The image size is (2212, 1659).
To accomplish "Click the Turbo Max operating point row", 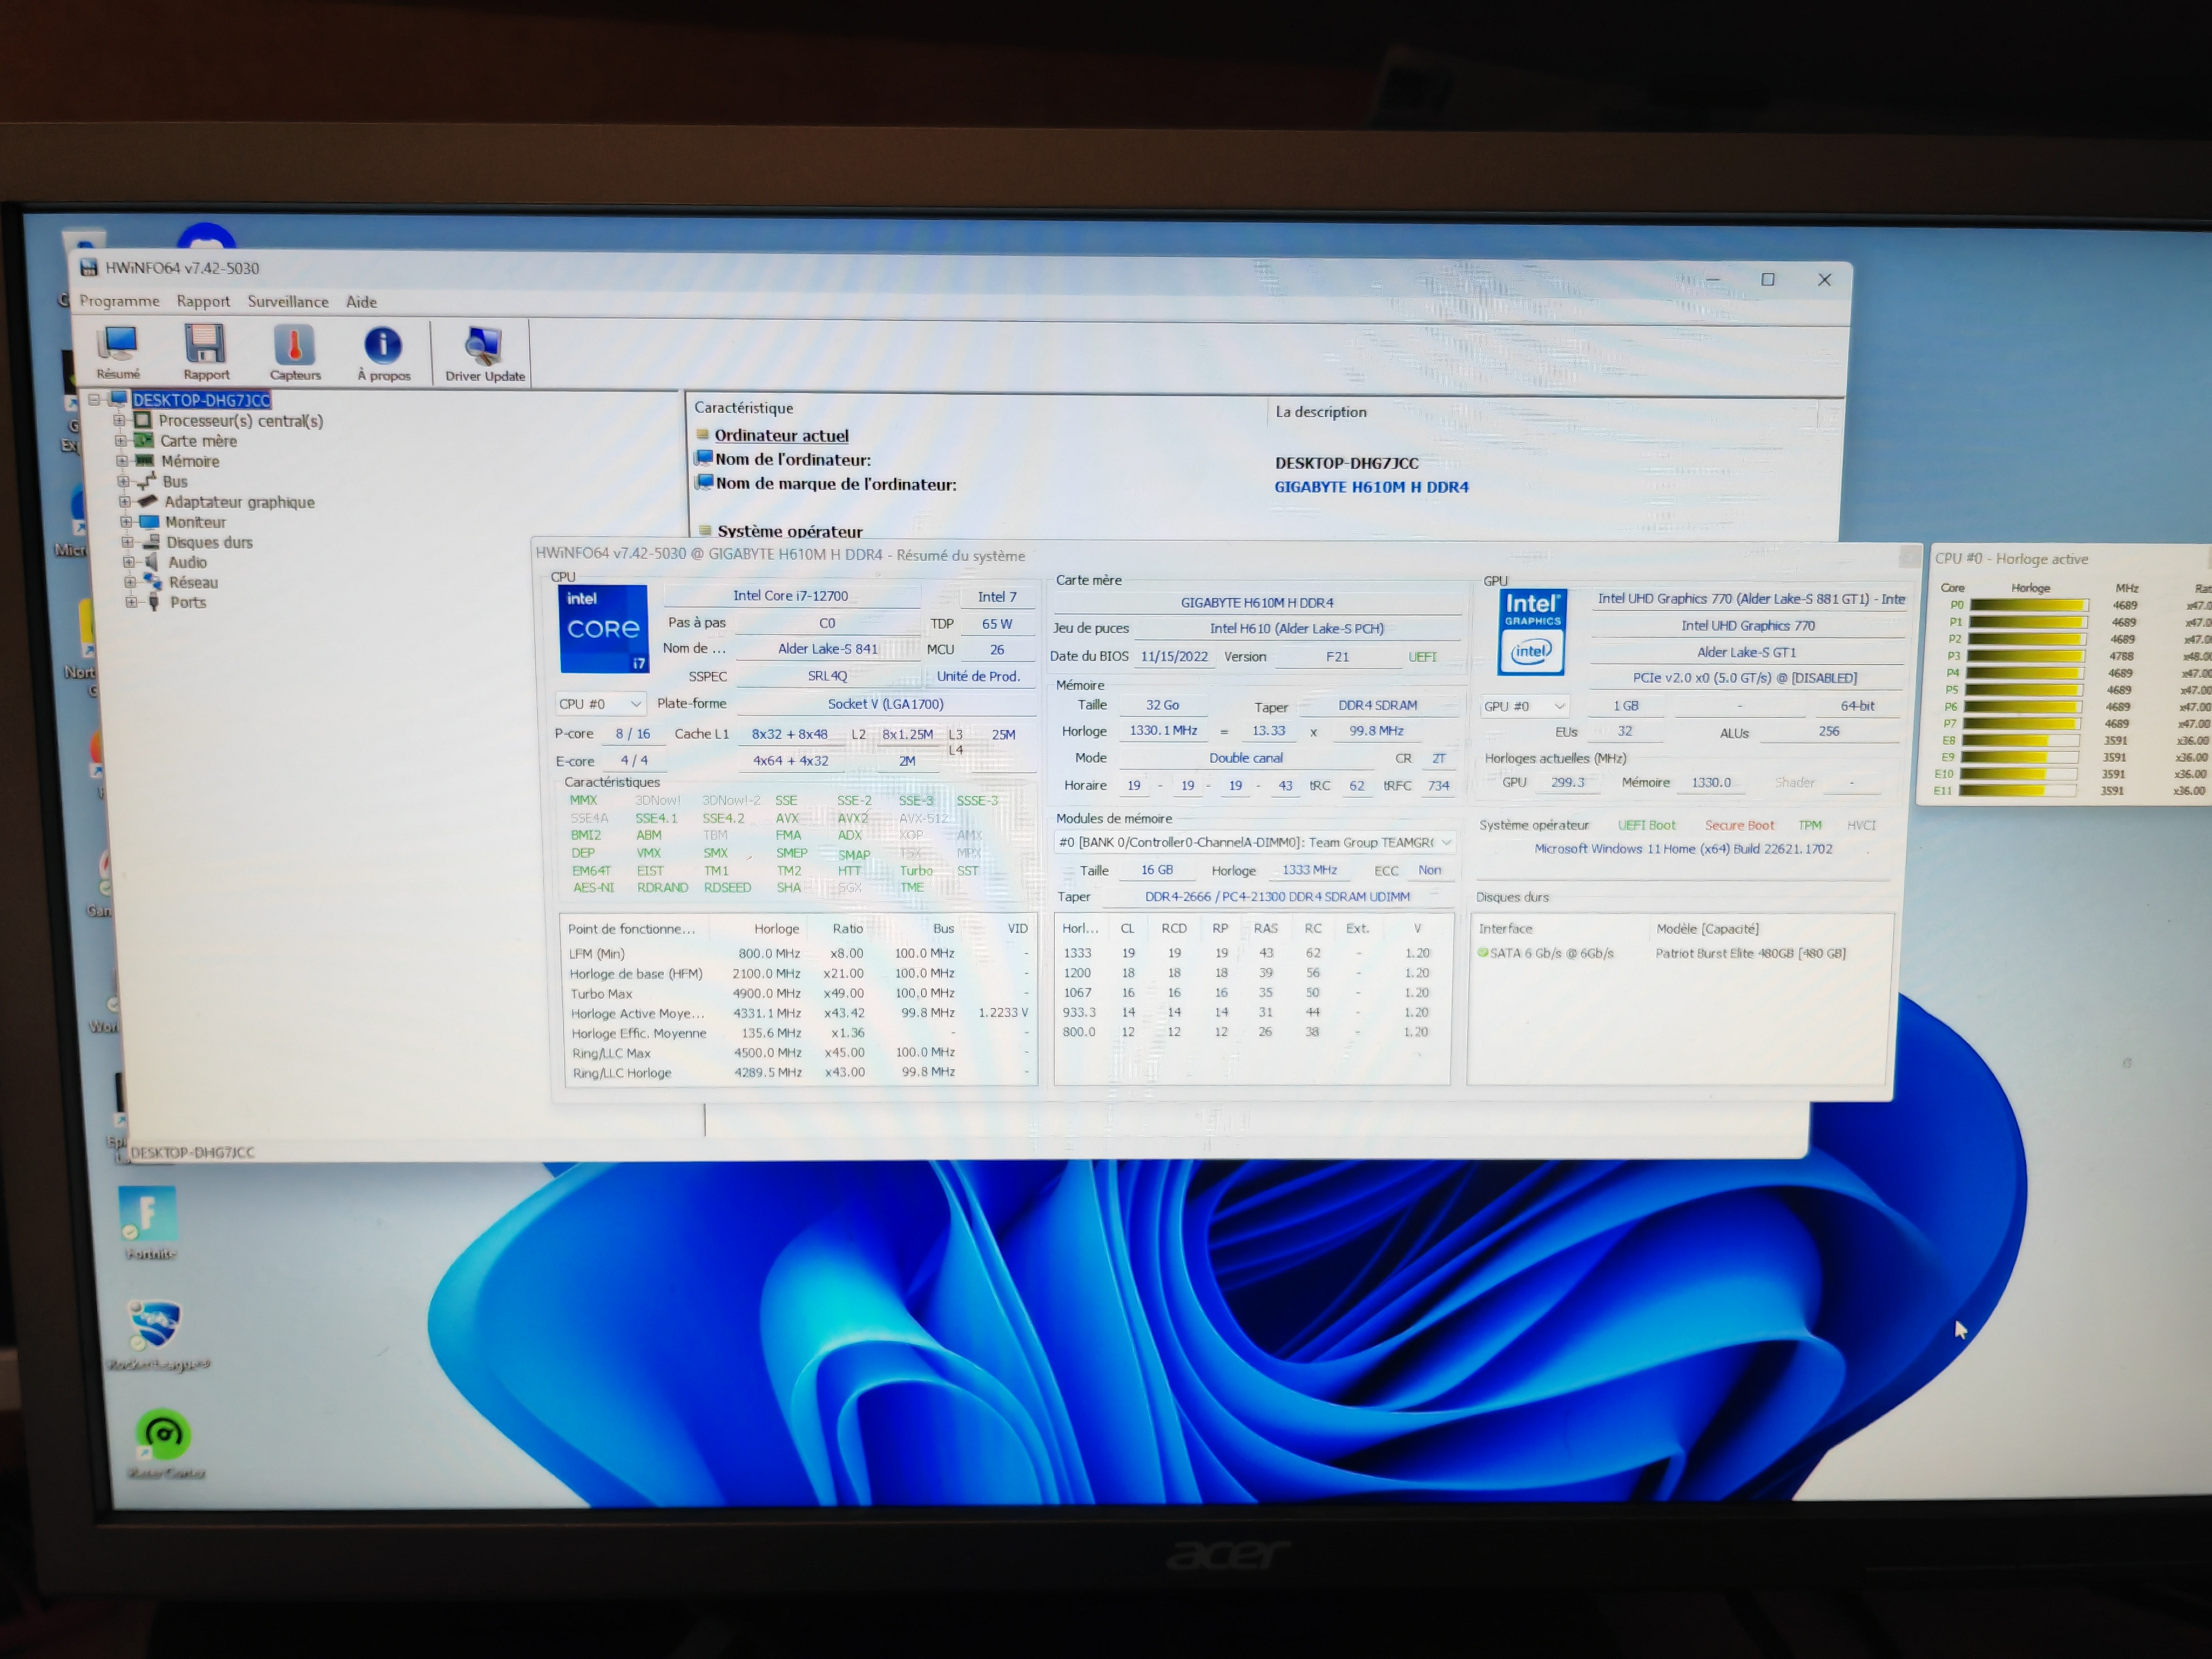I will pyautogui.click(x=799, y=993).
